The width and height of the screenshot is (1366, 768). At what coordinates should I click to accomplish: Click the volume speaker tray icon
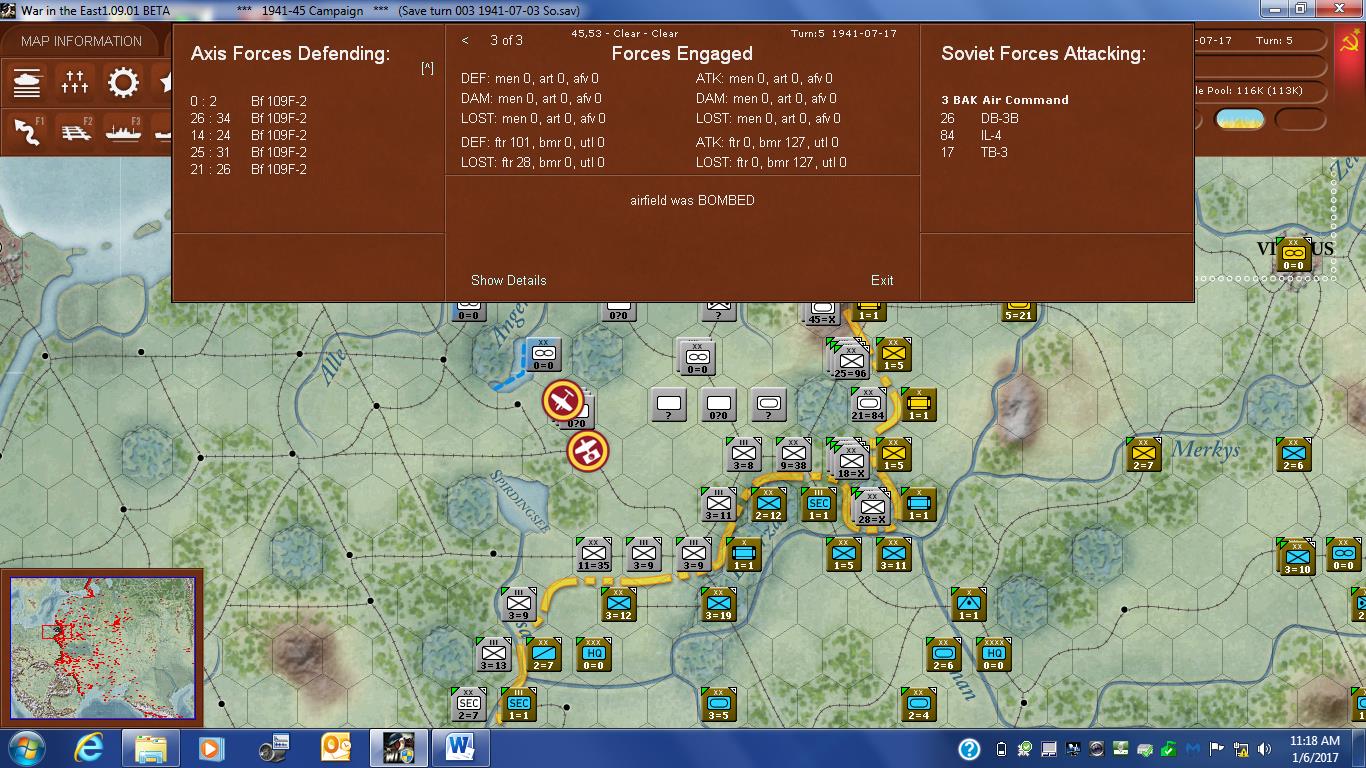1267,749
